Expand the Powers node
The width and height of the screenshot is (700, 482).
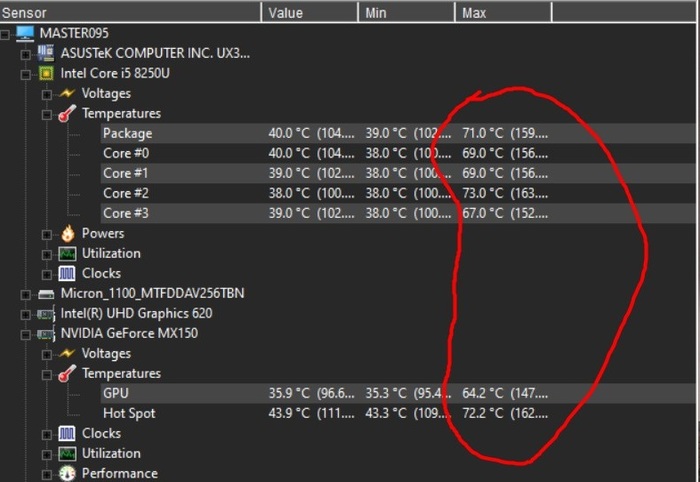point(46,235)
